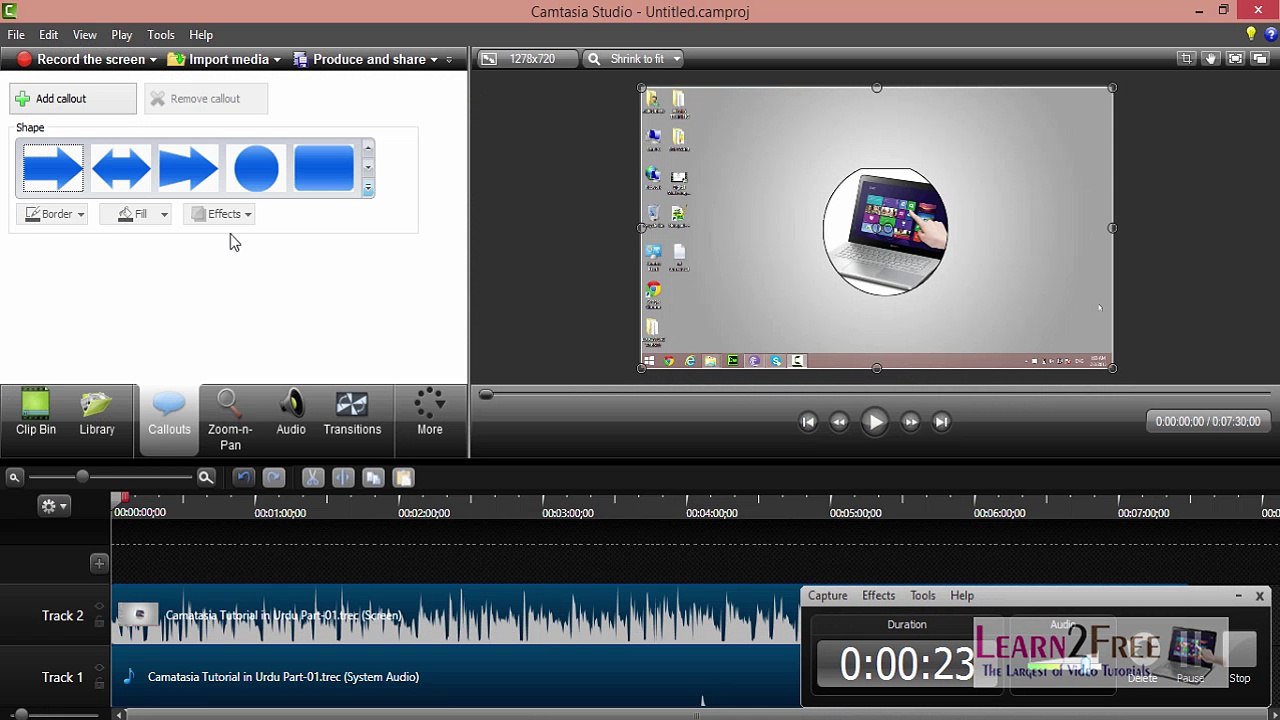
Task: Open the Zoom-n-Pan tool
Action: (x=230, y=420)
